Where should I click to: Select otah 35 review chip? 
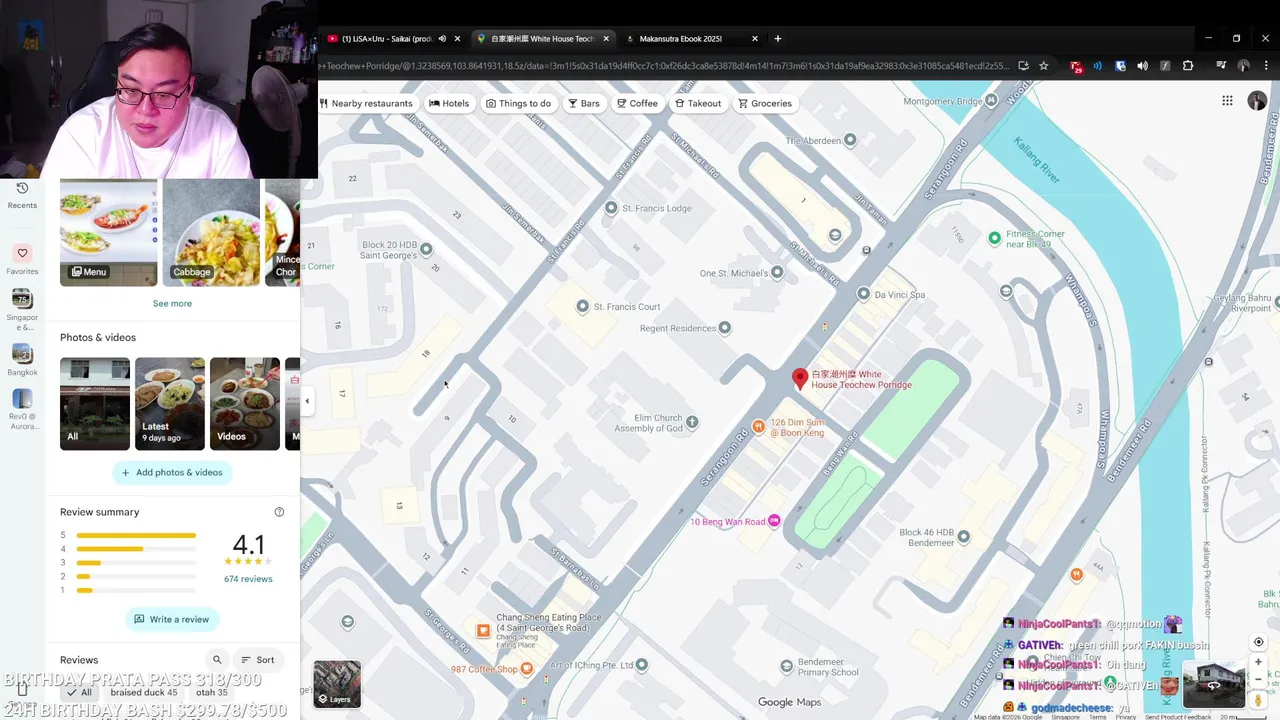point(211,692)
